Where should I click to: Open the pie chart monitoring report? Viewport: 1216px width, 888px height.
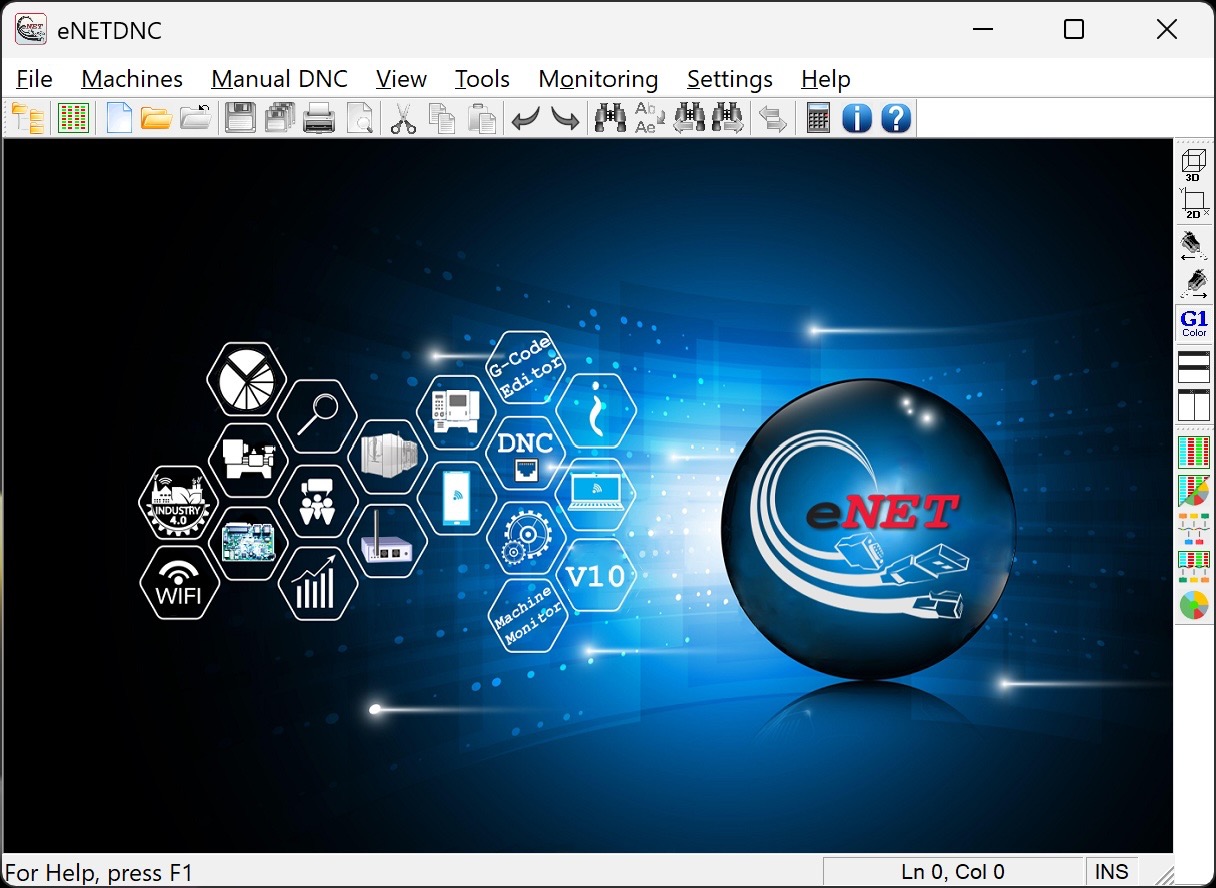1194,606
